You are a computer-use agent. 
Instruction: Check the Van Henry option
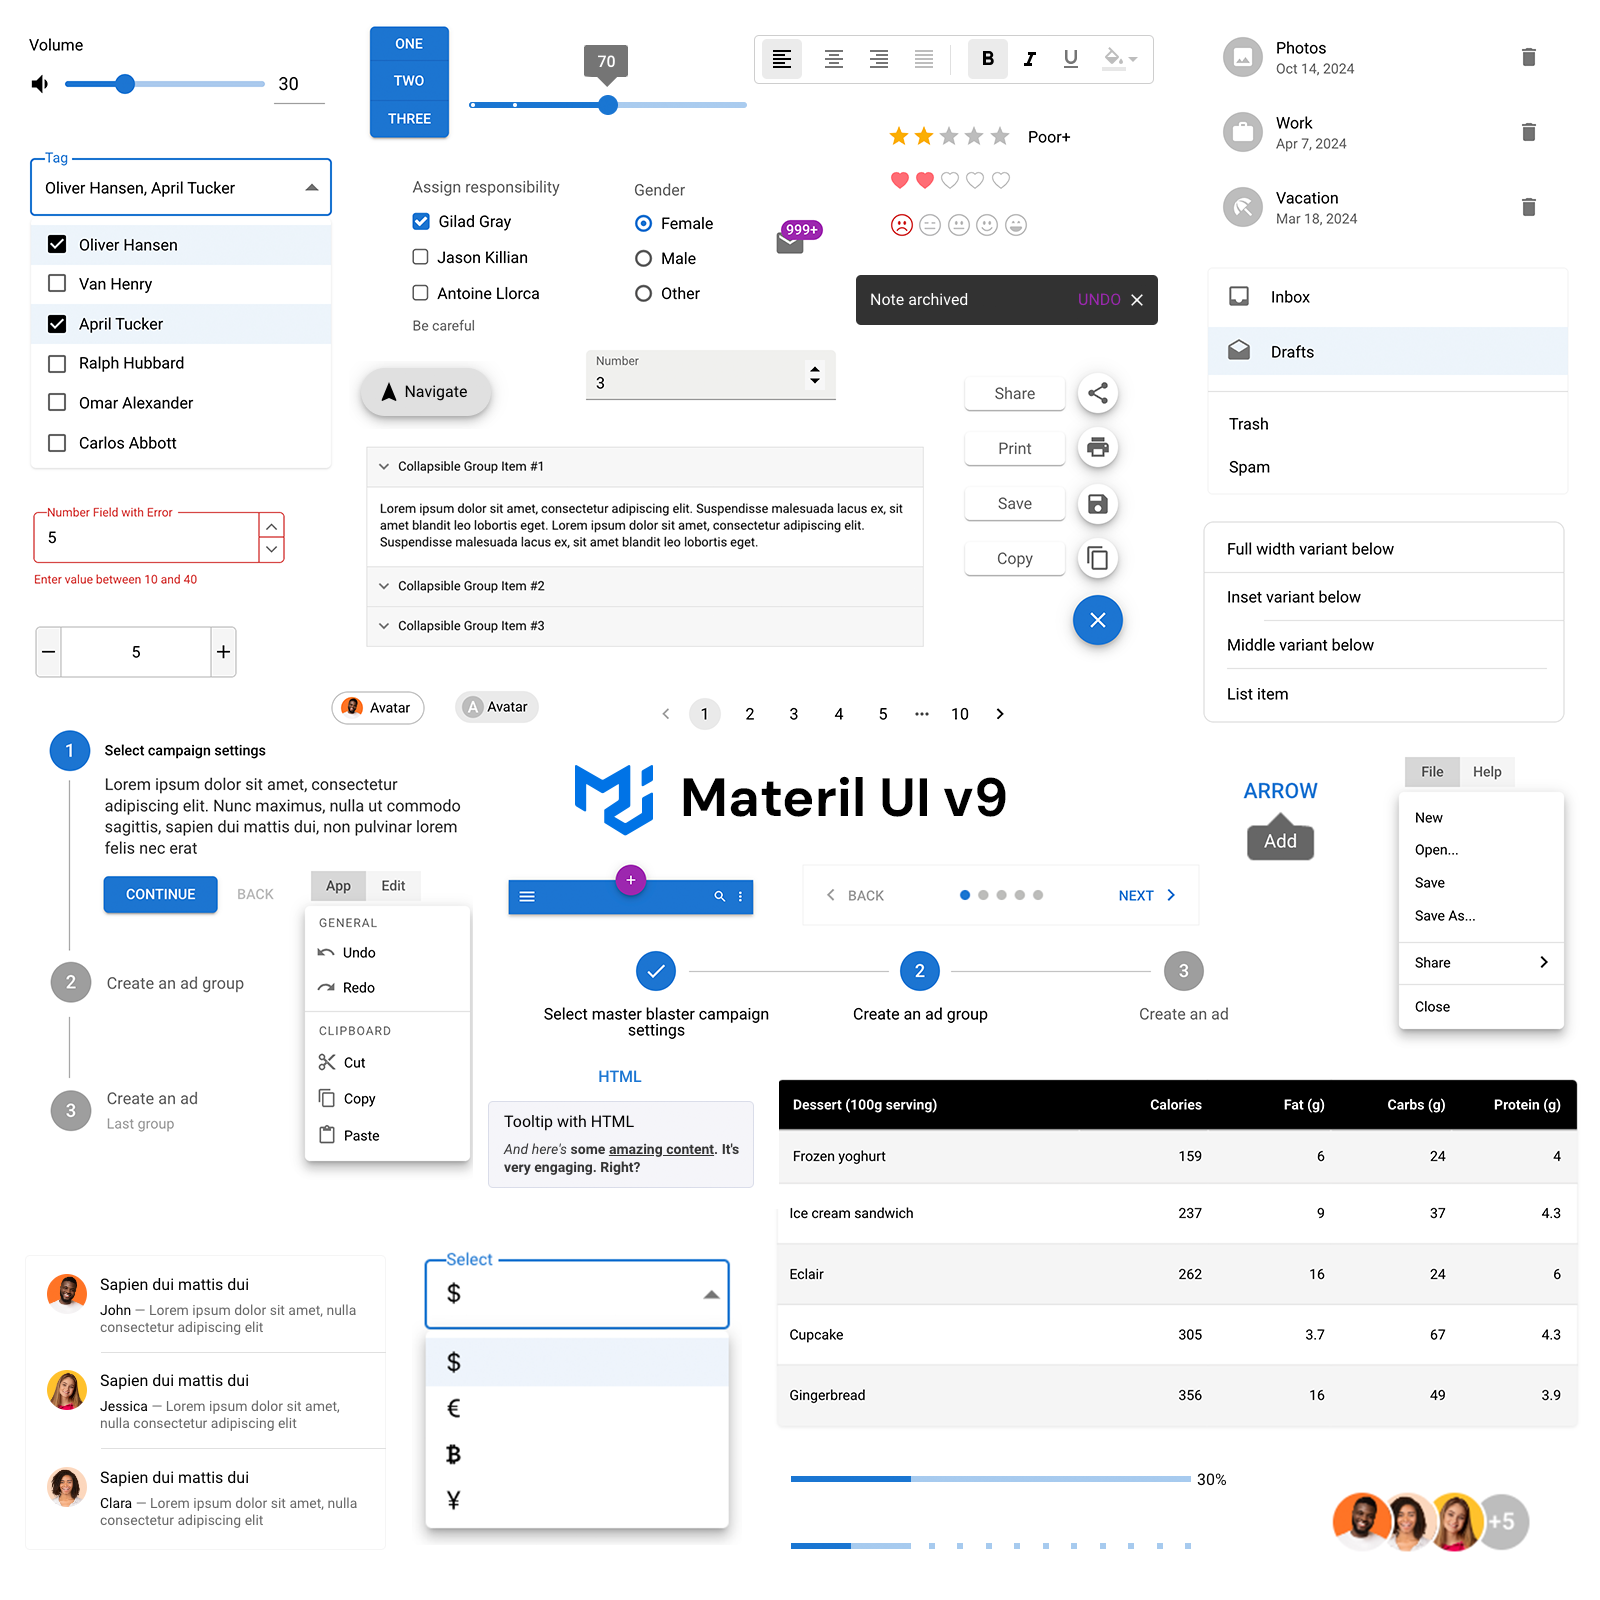pyautogui.click(x=57, y=284)
